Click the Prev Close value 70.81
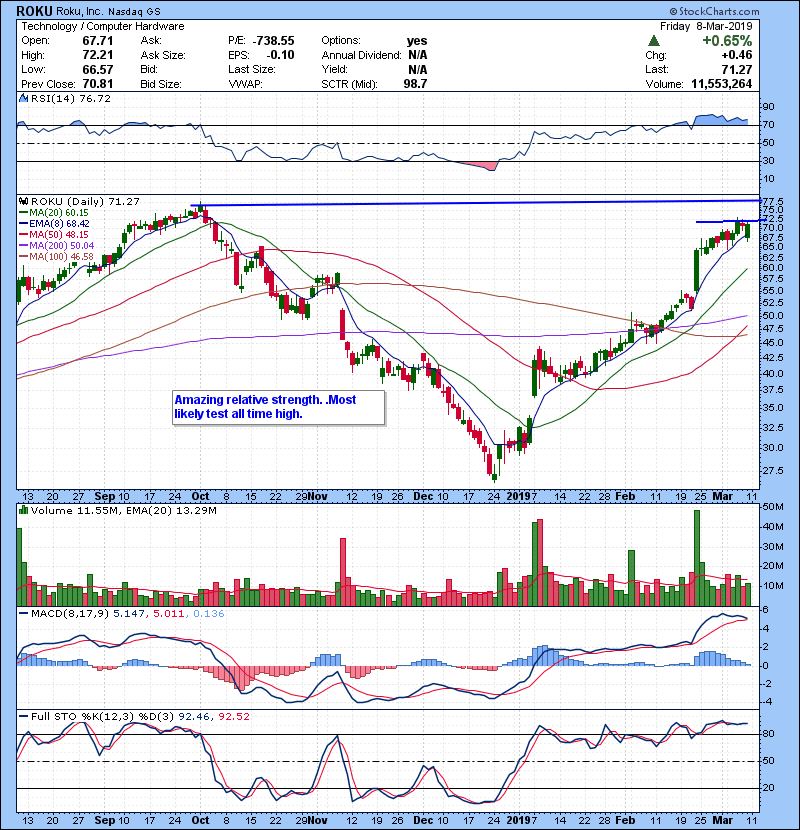This screenshot has width=800, height=830. (97, 84)
